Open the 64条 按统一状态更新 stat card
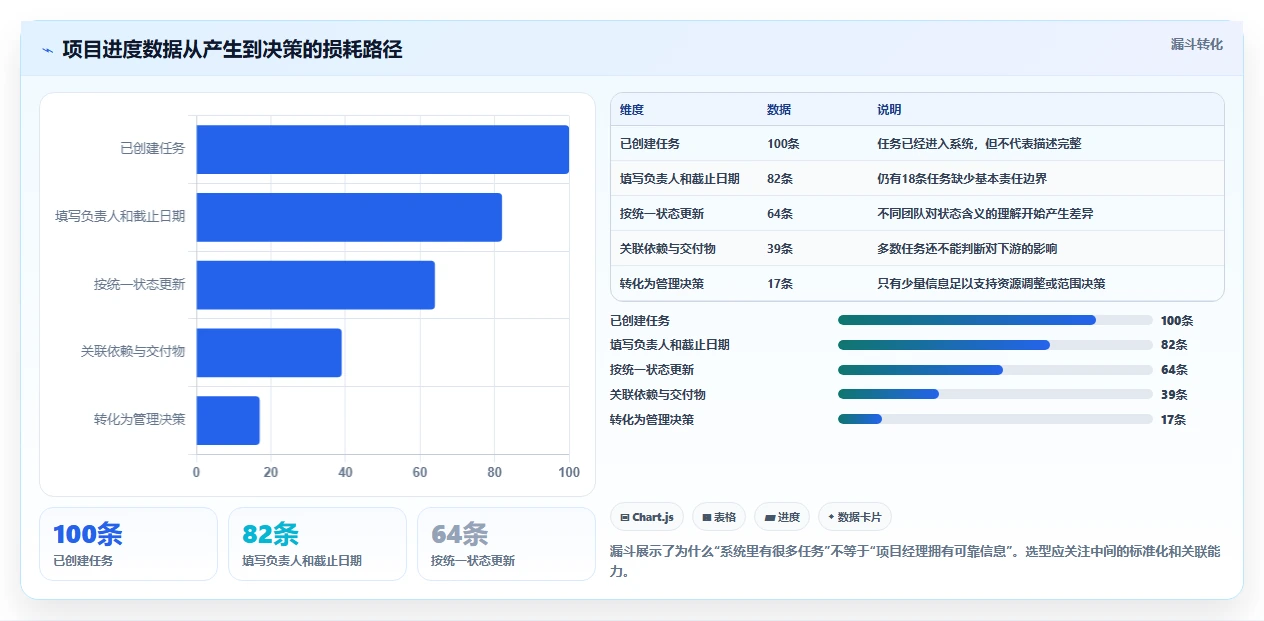 pos(506,544)
